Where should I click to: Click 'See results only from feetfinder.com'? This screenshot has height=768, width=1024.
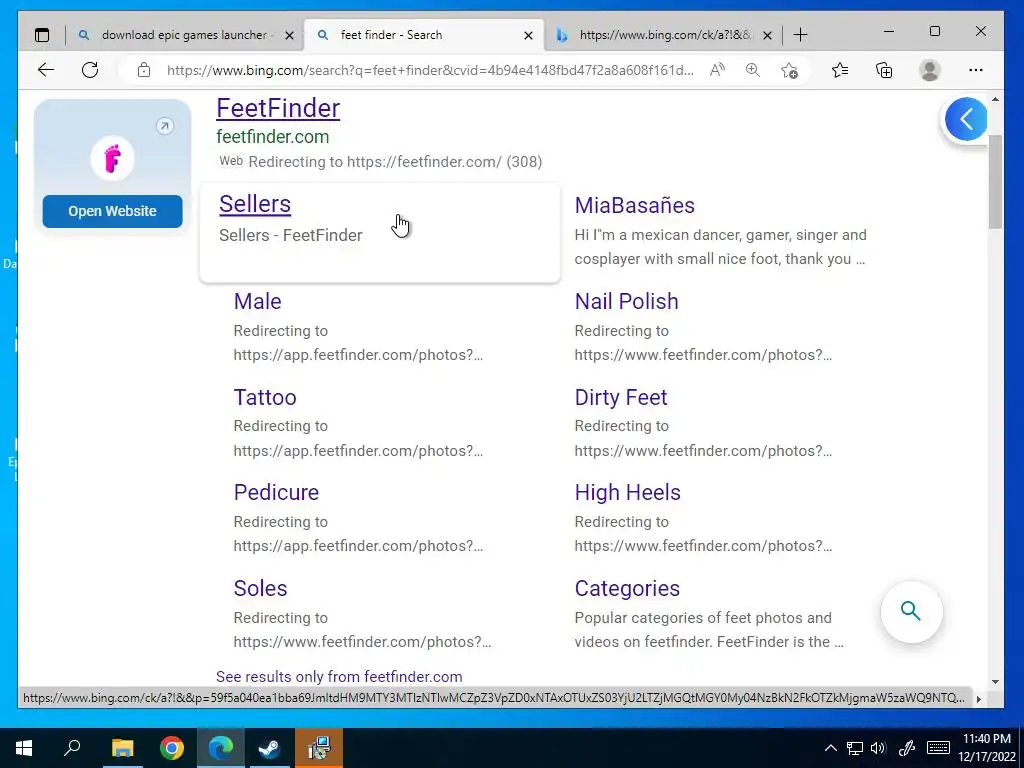click(x=339, y=677)
